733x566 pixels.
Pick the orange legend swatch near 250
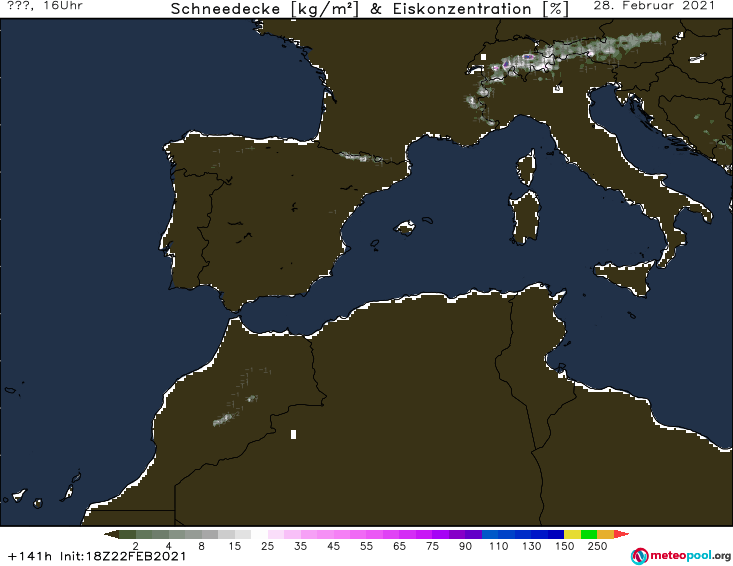click(x=605, y=534)
